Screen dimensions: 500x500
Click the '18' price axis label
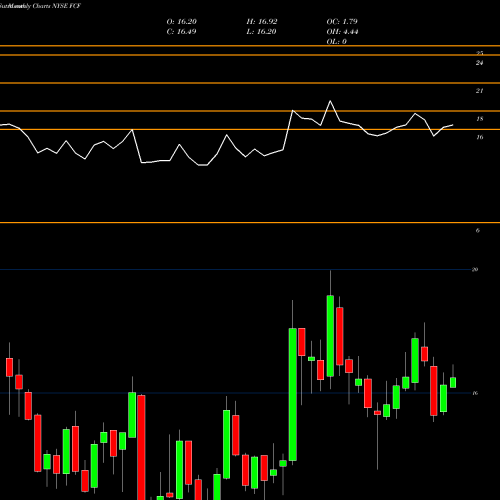click(480, 119)
